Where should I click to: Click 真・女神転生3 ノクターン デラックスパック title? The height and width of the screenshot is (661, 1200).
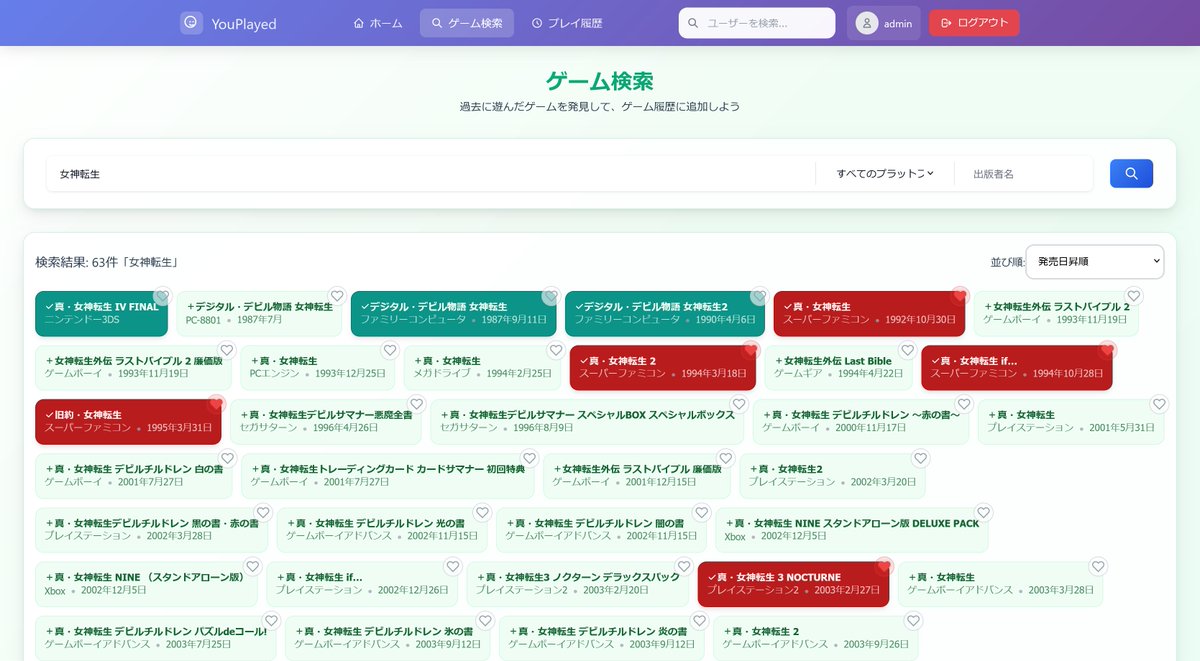[x=582, y=577]
